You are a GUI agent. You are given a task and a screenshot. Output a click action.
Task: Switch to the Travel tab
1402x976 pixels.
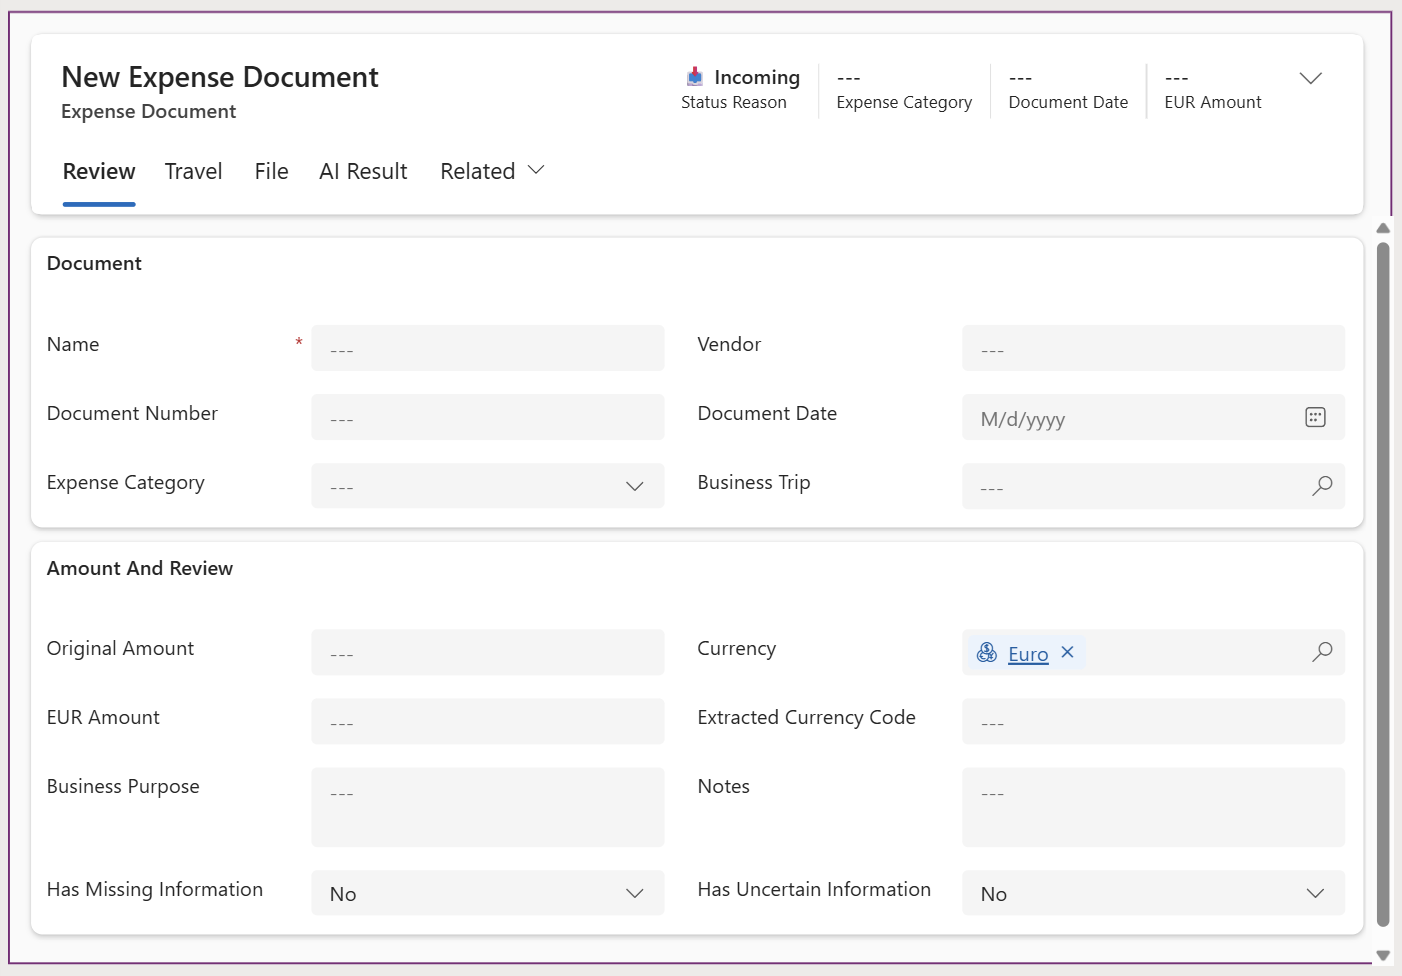194,171
